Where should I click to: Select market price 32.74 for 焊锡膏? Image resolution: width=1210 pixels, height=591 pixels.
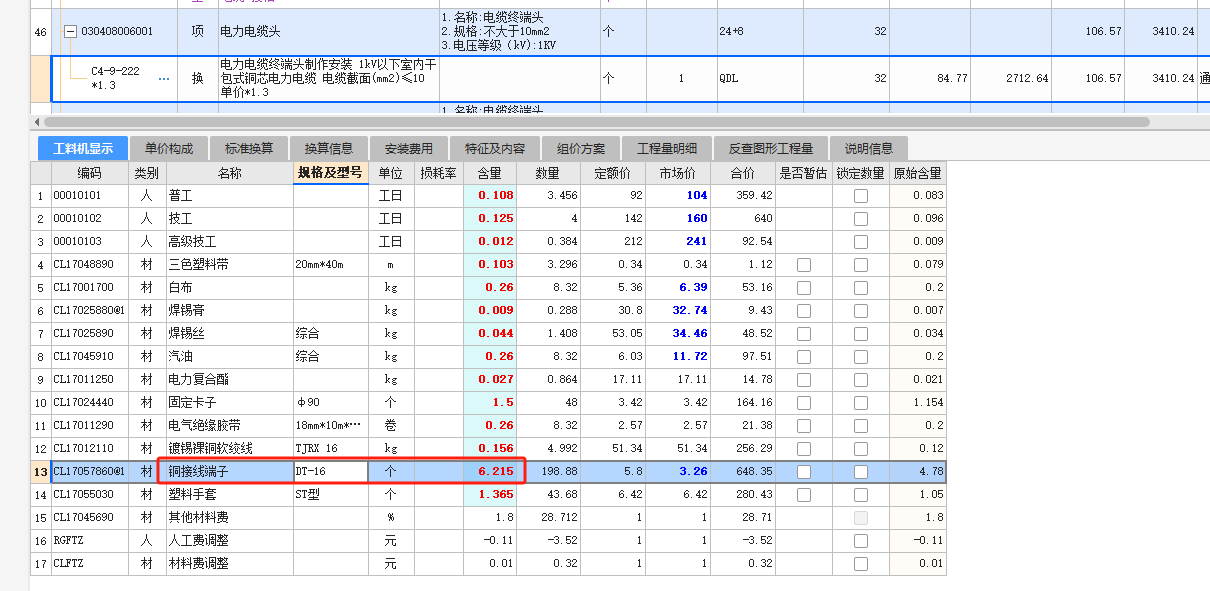(679, 310)
